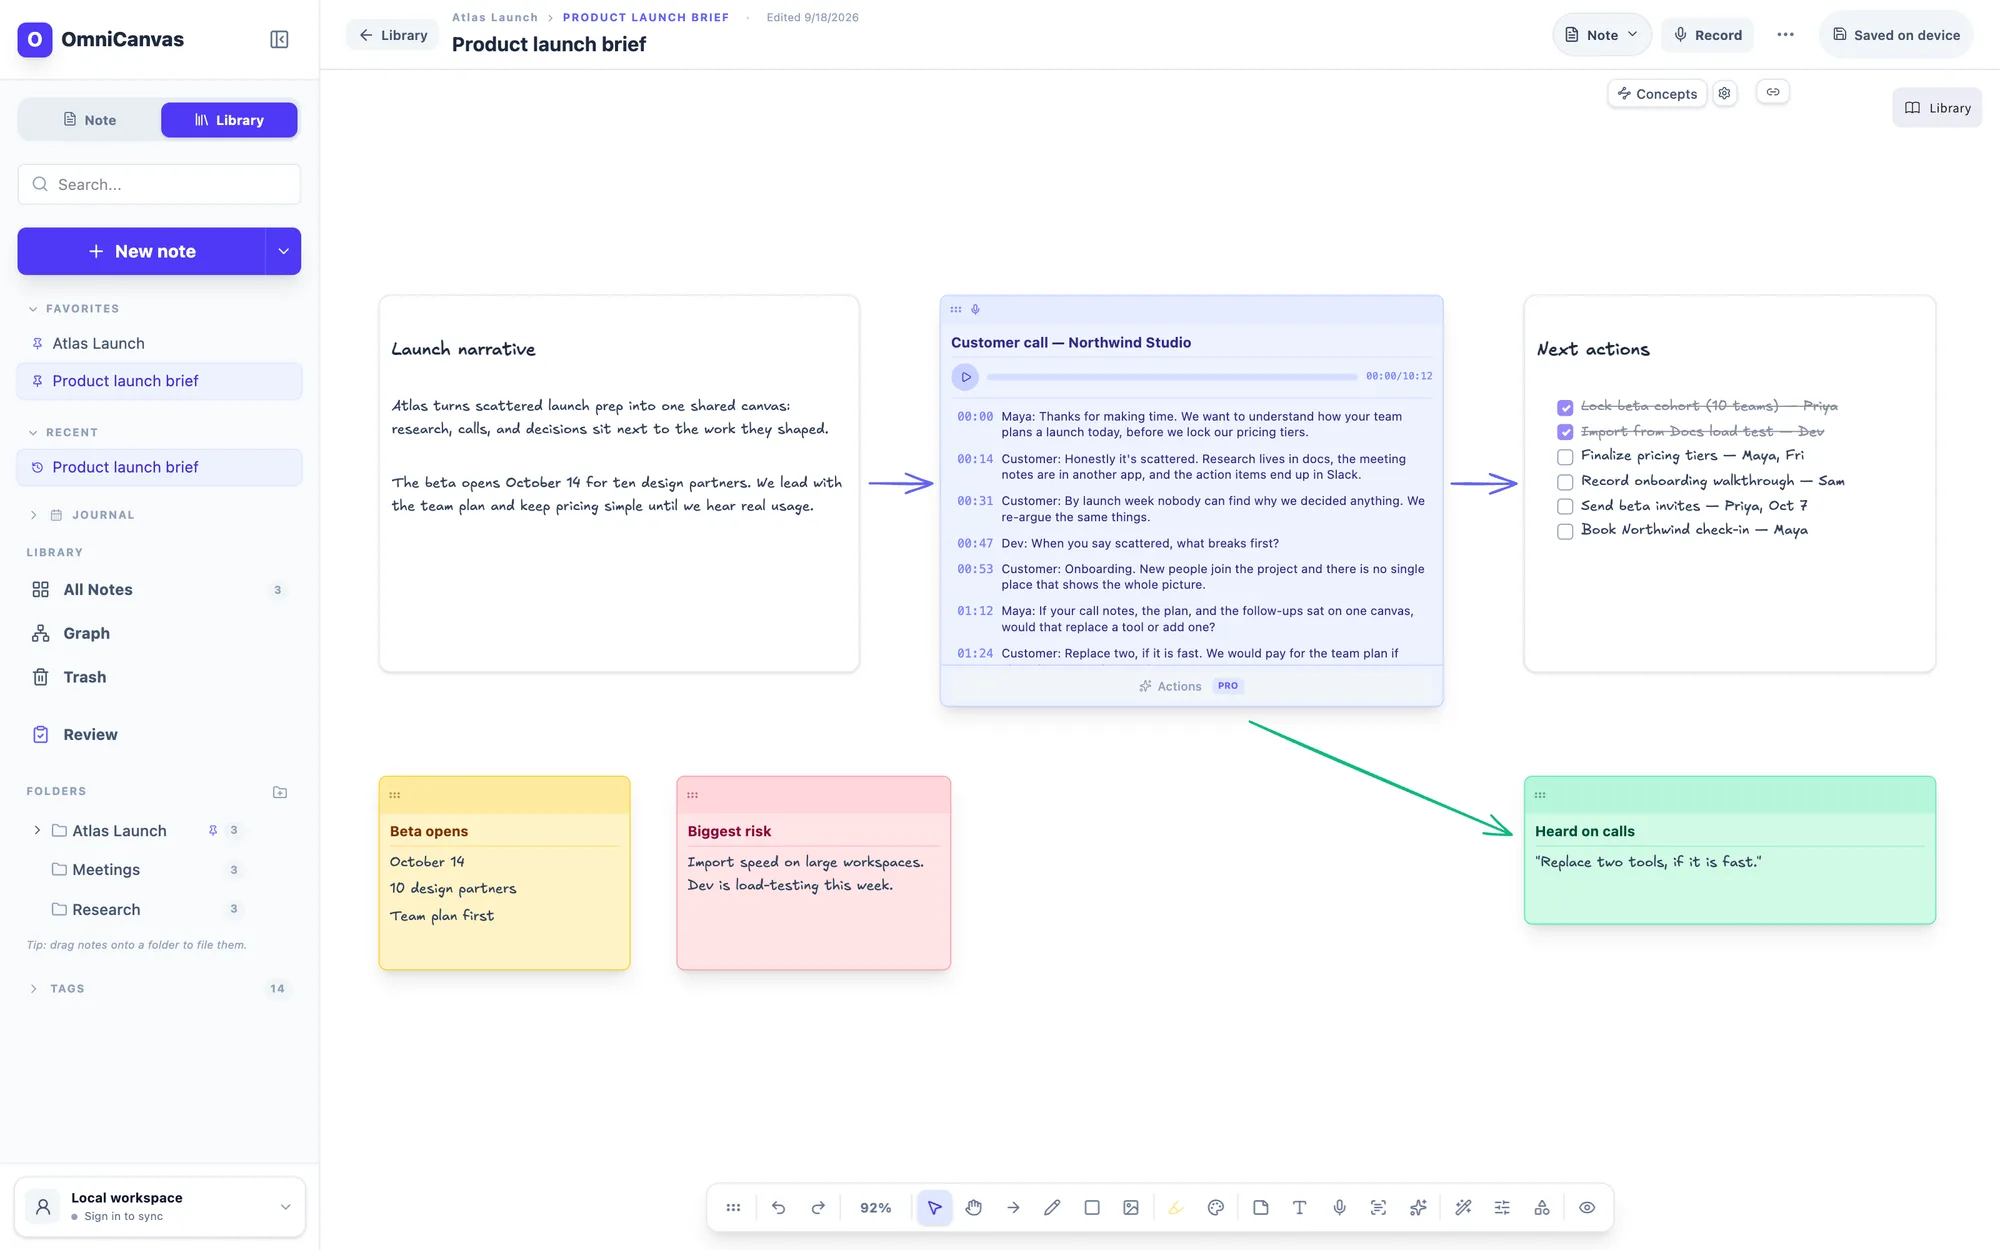Click the microphone icon in bottom toolbar
Image resolution: width=2000 pixels, height=1250 pixels.
1339,1208
